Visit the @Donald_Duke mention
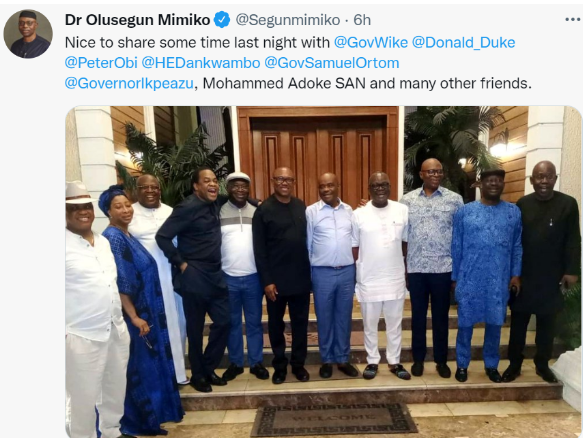583x438 pixels. click(463, 42)
